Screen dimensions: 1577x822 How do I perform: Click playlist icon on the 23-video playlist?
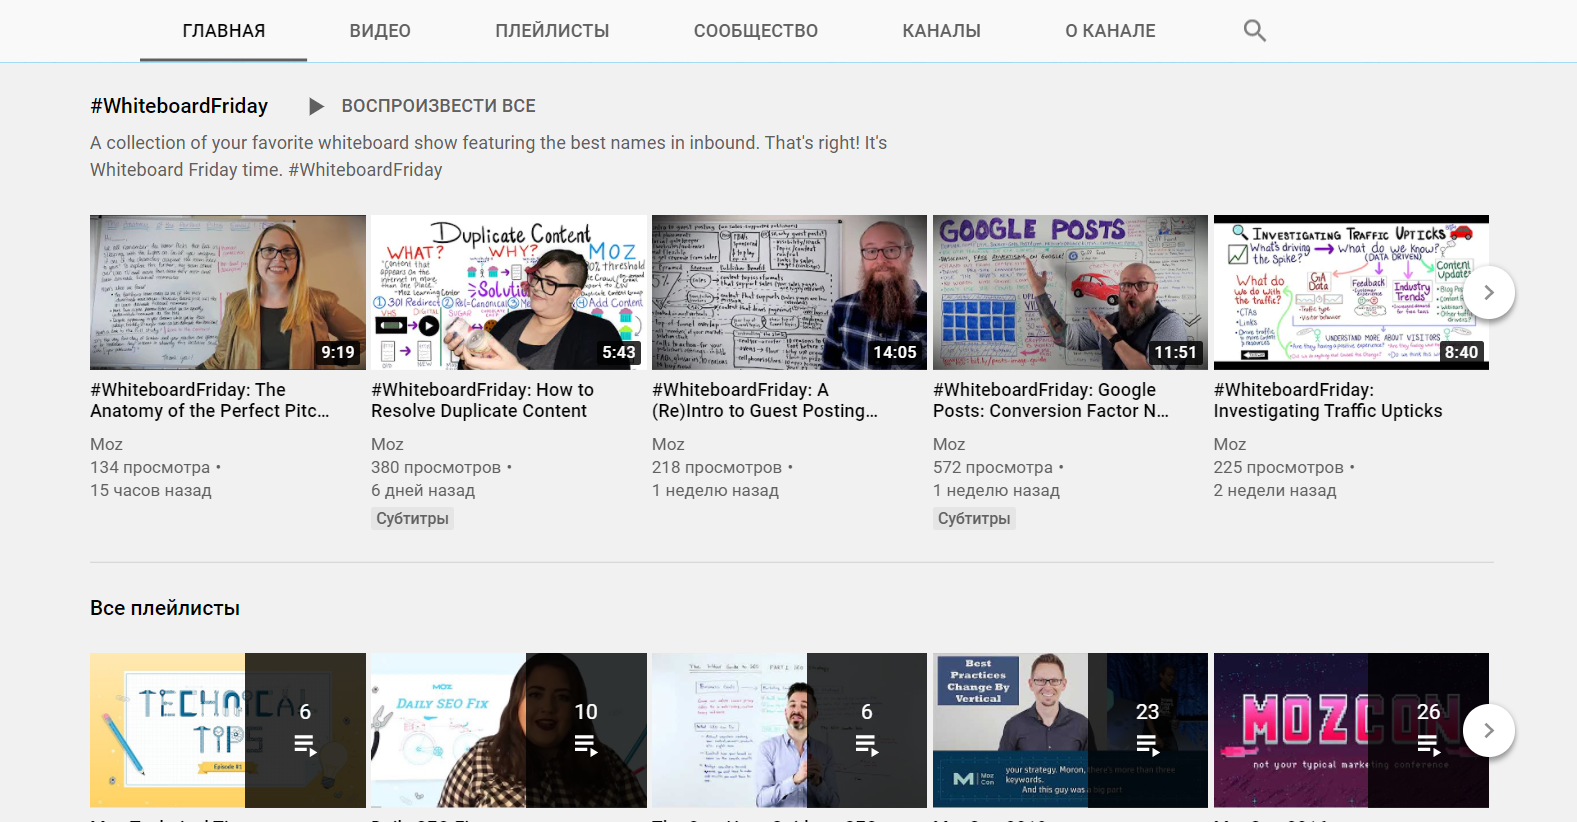1147,745
